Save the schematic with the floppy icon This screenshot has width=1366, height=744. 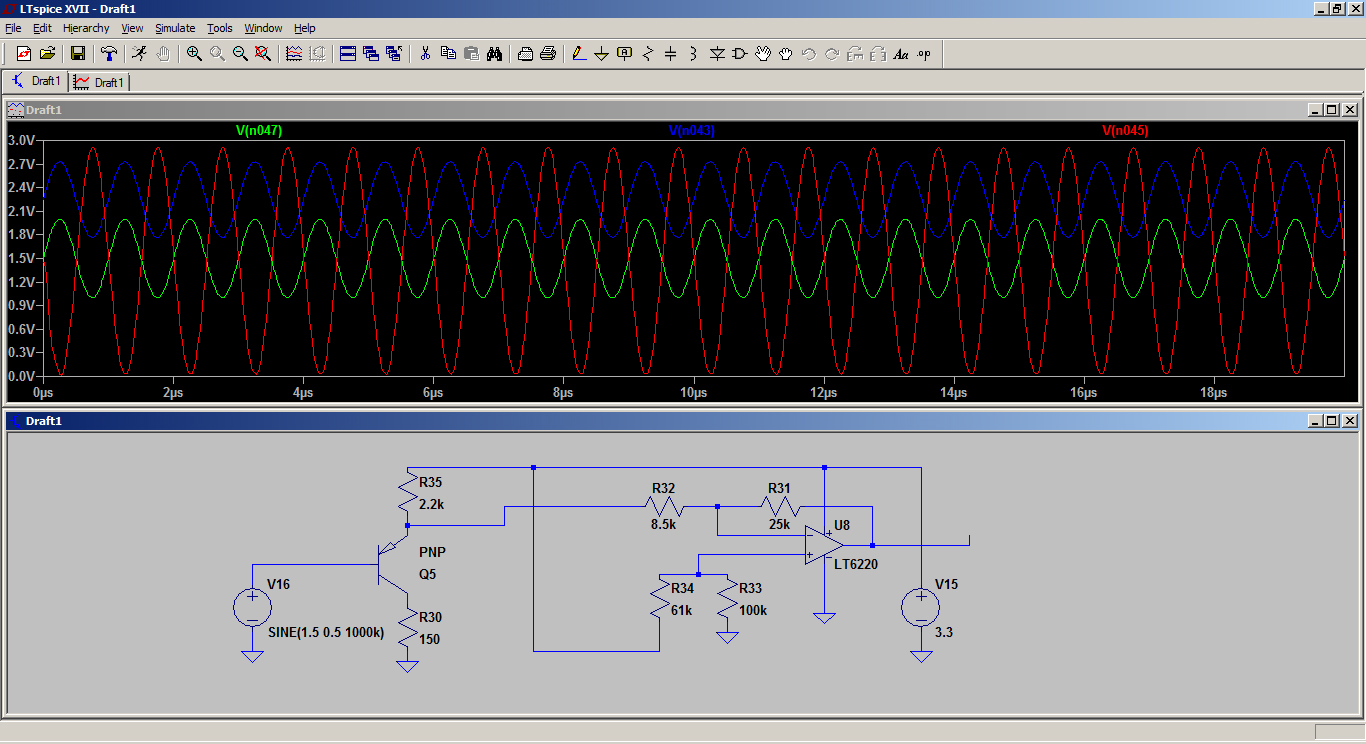click(x=77, y=53)
